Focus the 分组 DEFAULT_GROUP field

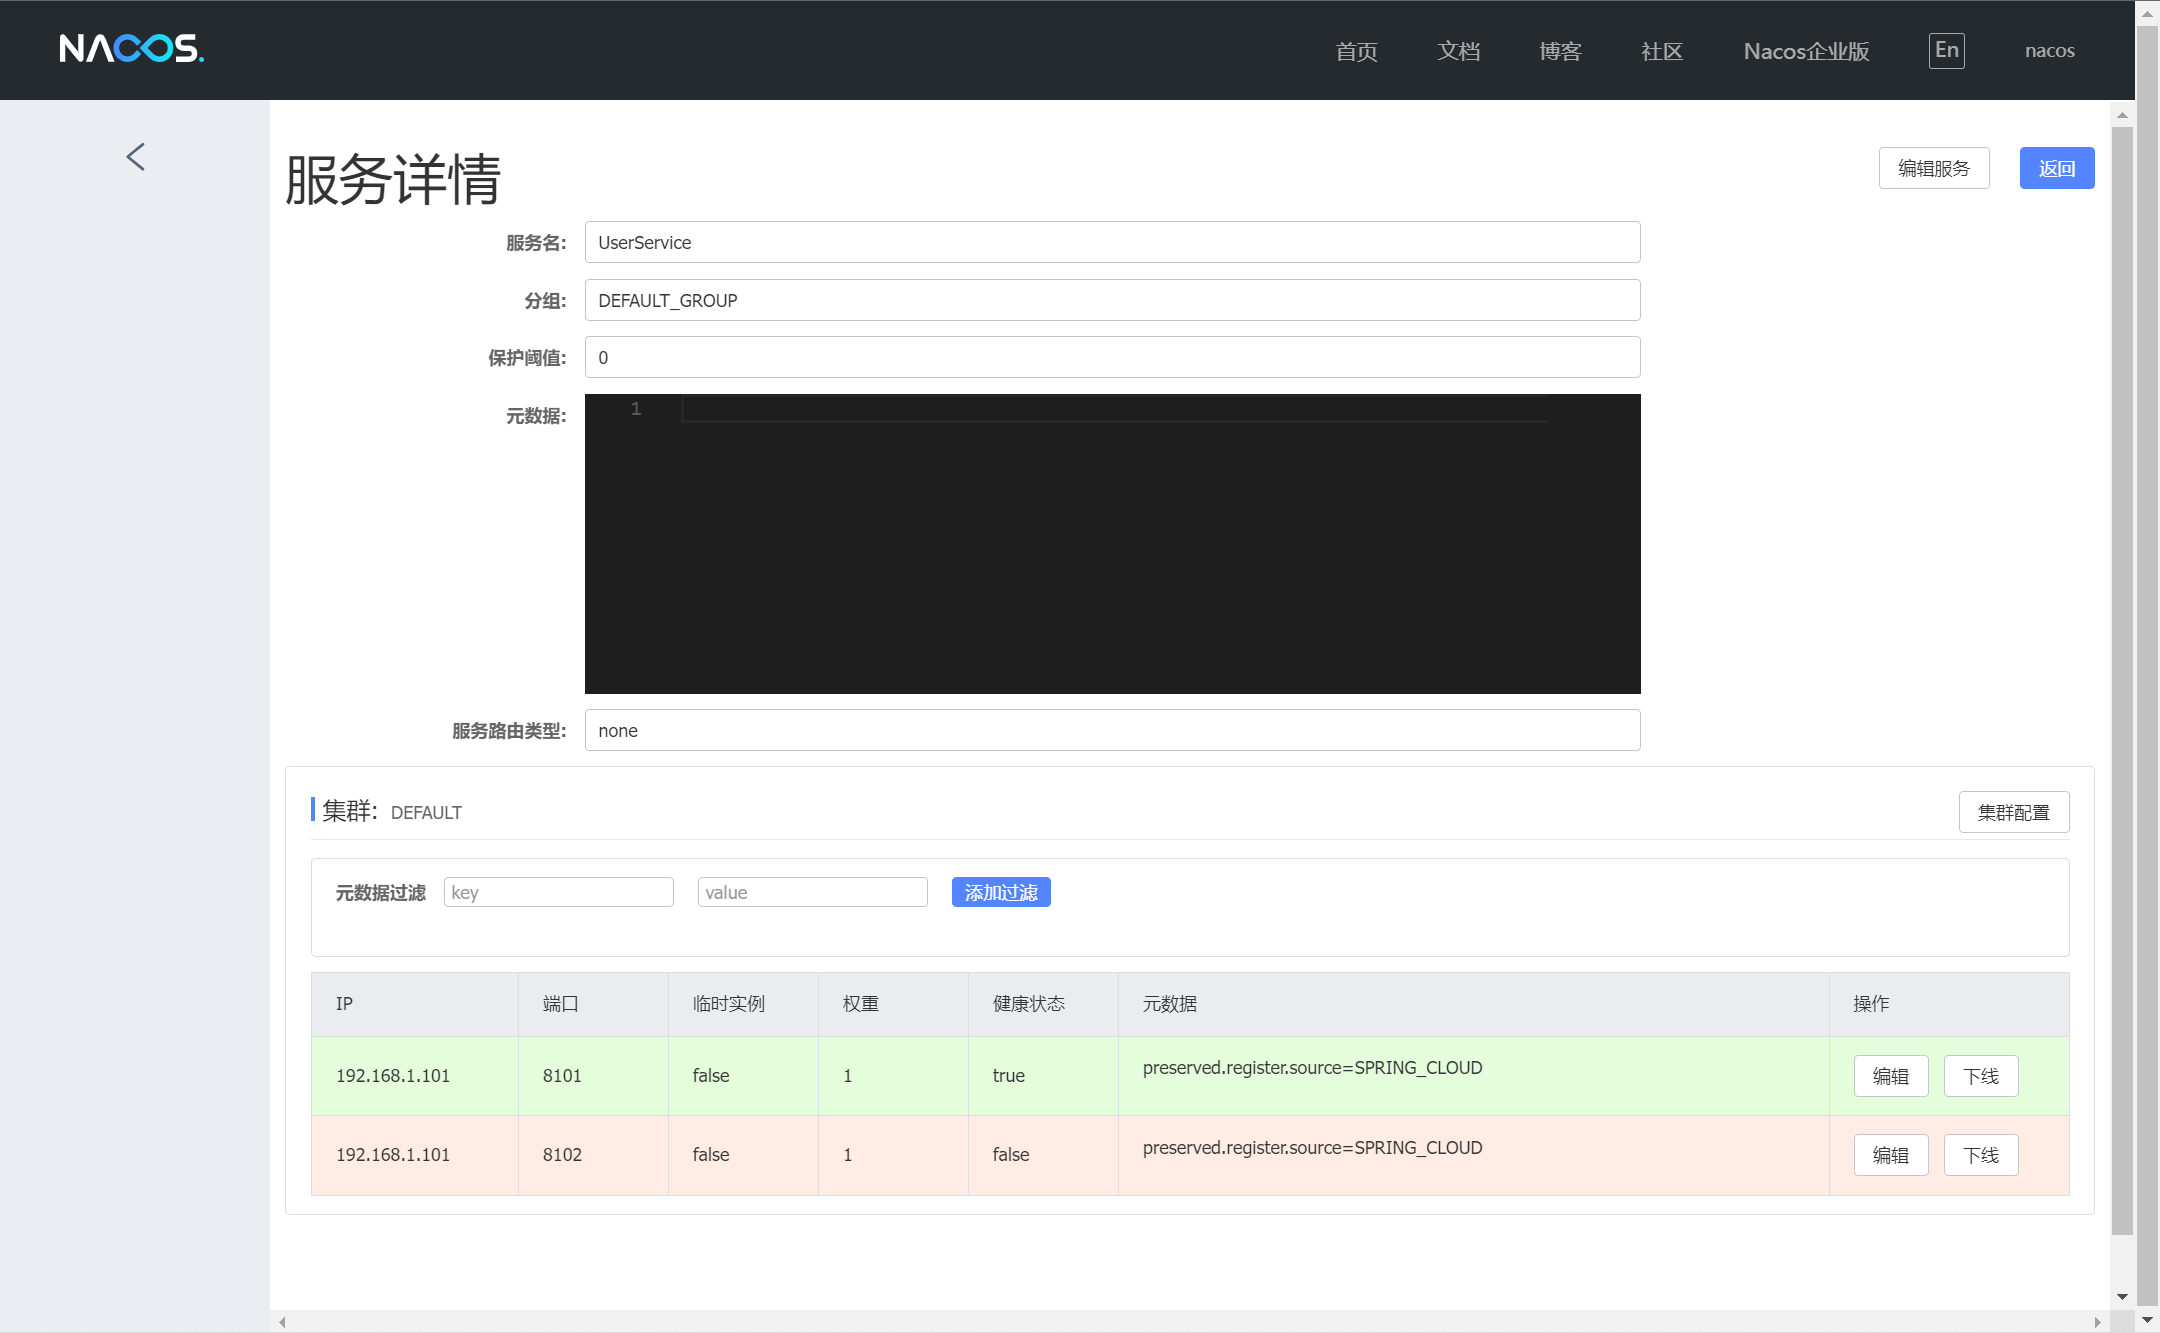coord(1112,300)
